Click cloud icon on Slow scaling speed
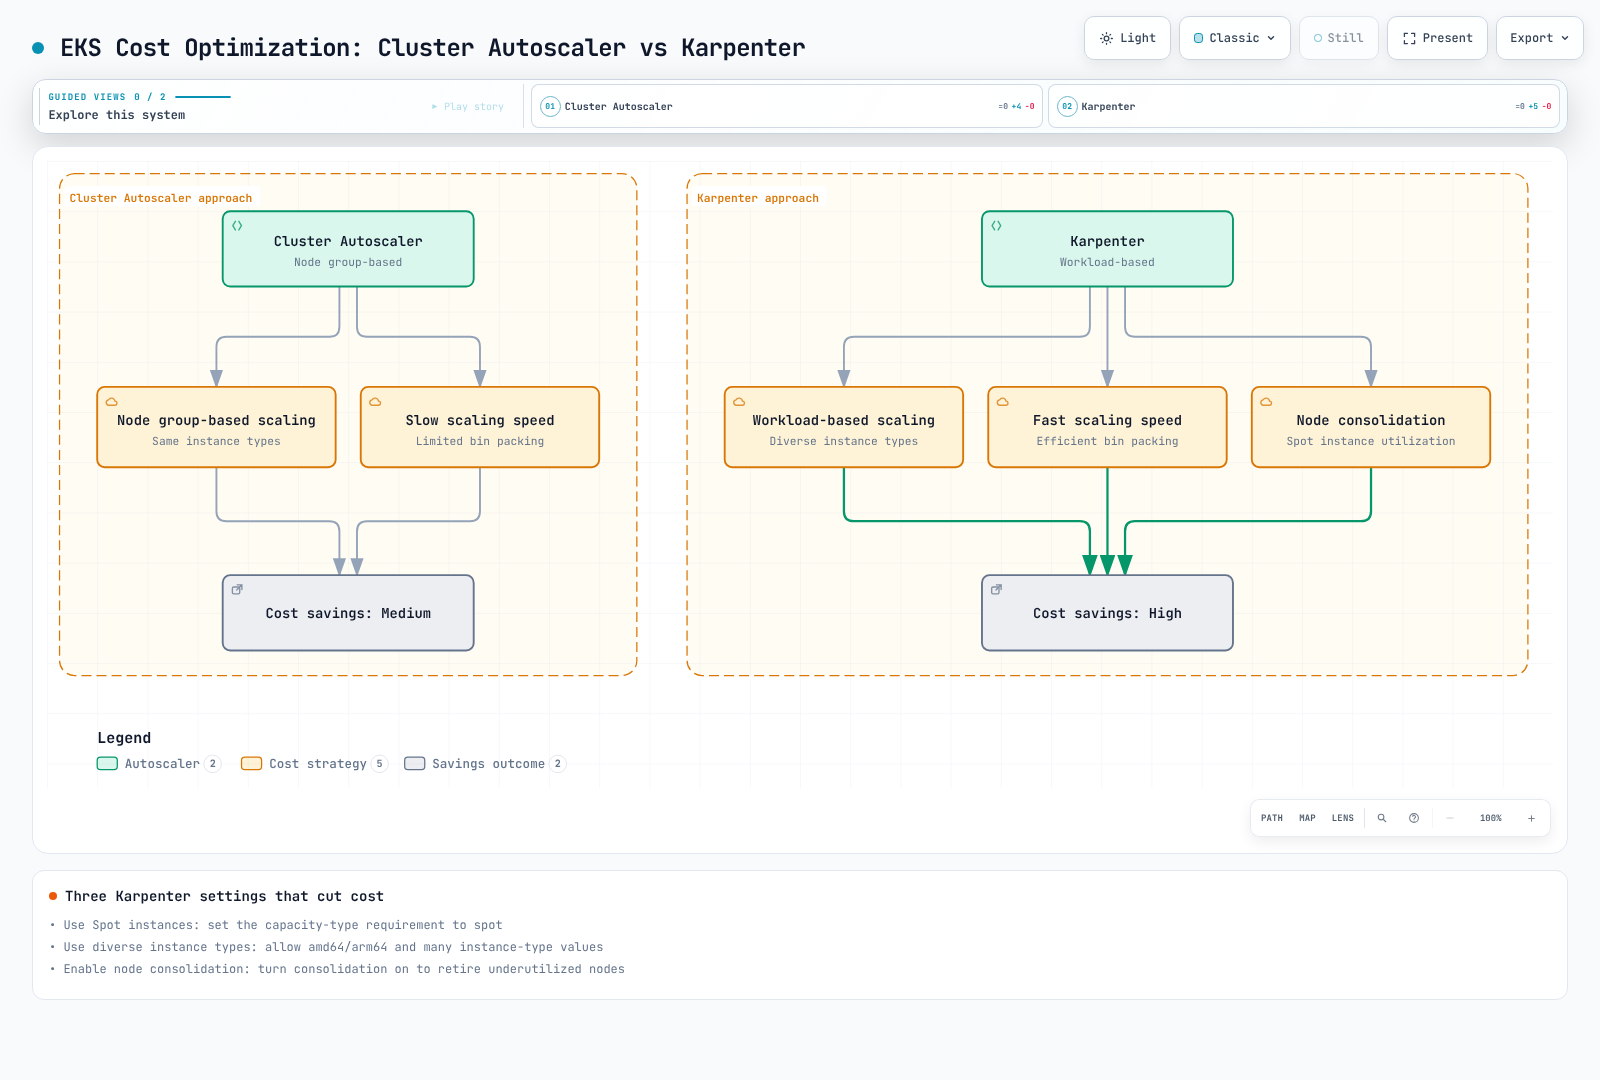The width and height of the screenshot is (1600, 1080). [x=375, y=402]
